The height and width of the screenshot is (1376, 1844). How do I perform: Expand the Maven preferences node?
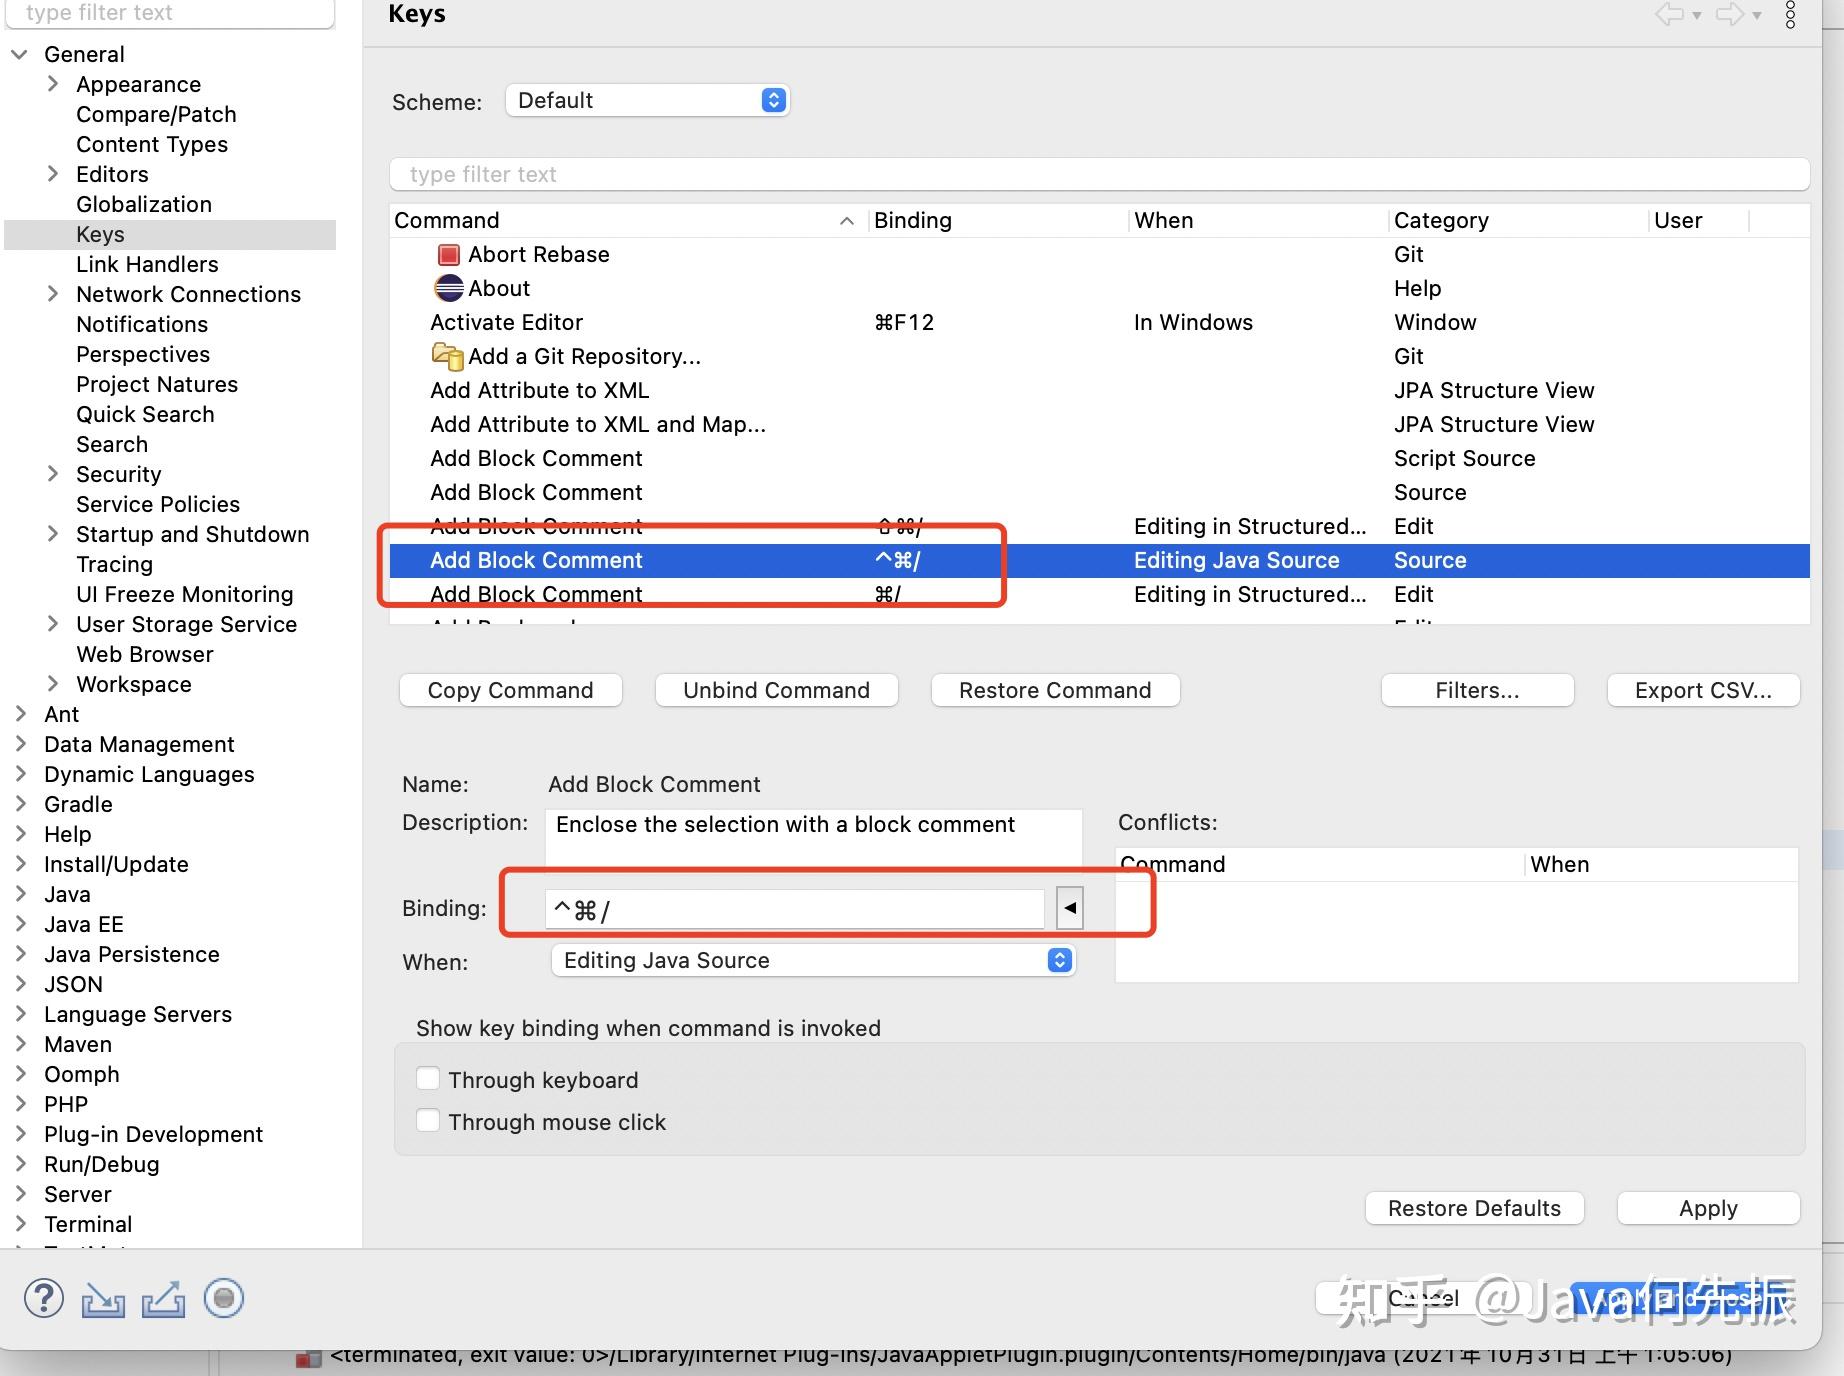click(21, 1044)
